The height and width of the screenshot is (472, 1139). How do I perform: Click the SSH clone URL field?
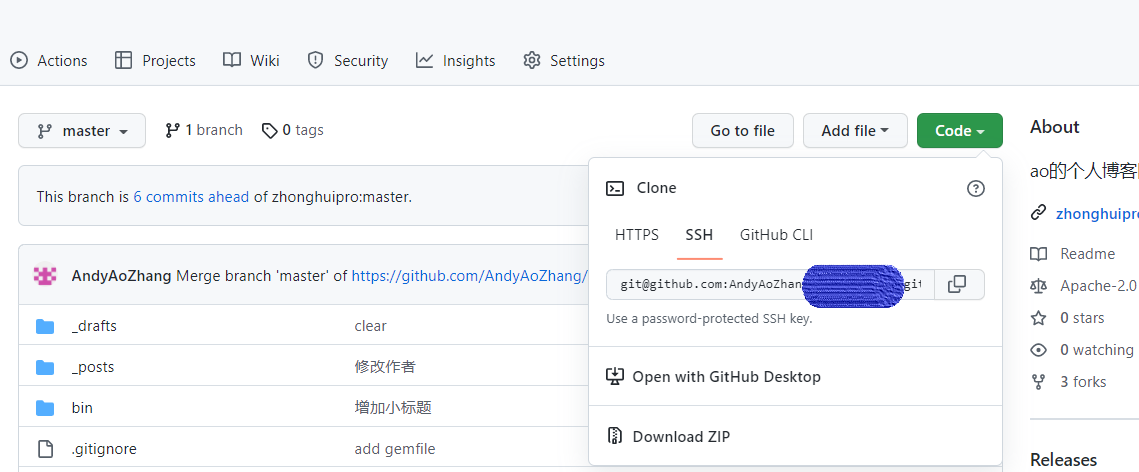770,285
